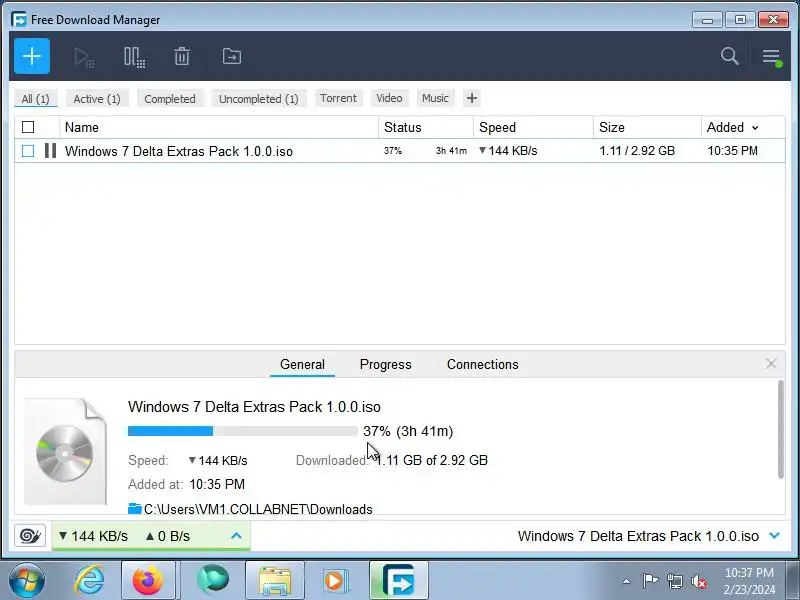Viewport: 800px width, 600px height.
Task: Show the All (1) filter
Action: (x=35, y=98)
